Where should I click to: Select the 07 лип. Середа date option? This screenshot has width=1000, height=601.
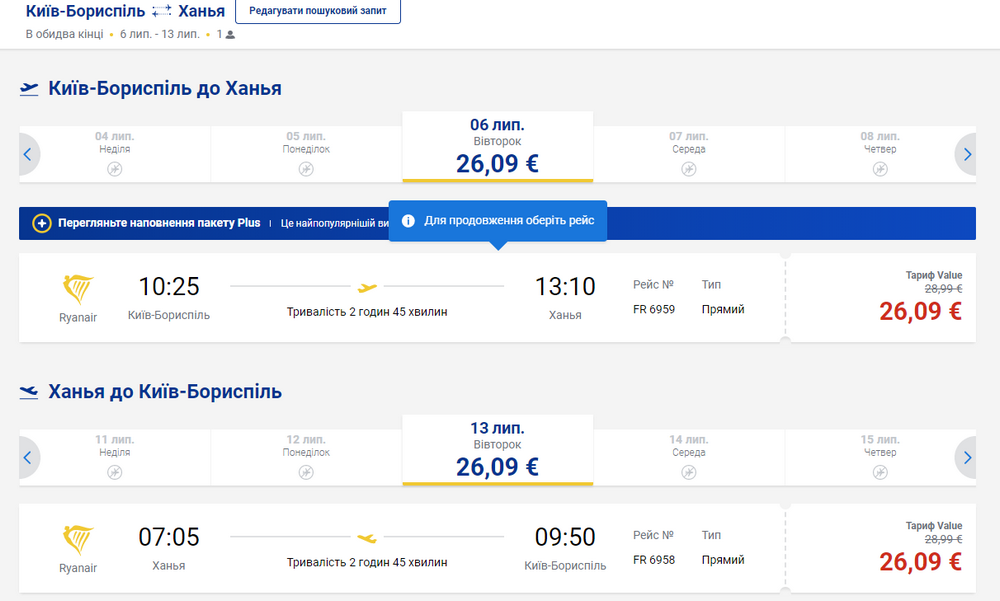pos(688,151)
